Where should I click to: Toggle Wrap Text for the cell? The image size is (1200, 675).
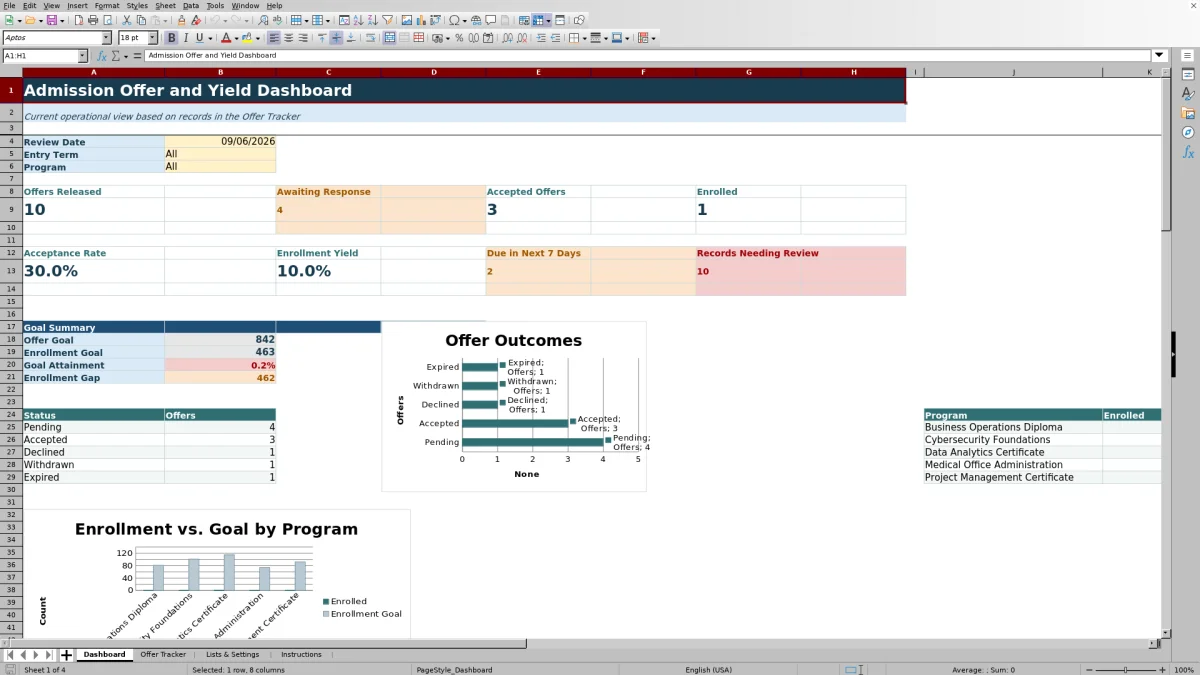click(x=370, y=38)
